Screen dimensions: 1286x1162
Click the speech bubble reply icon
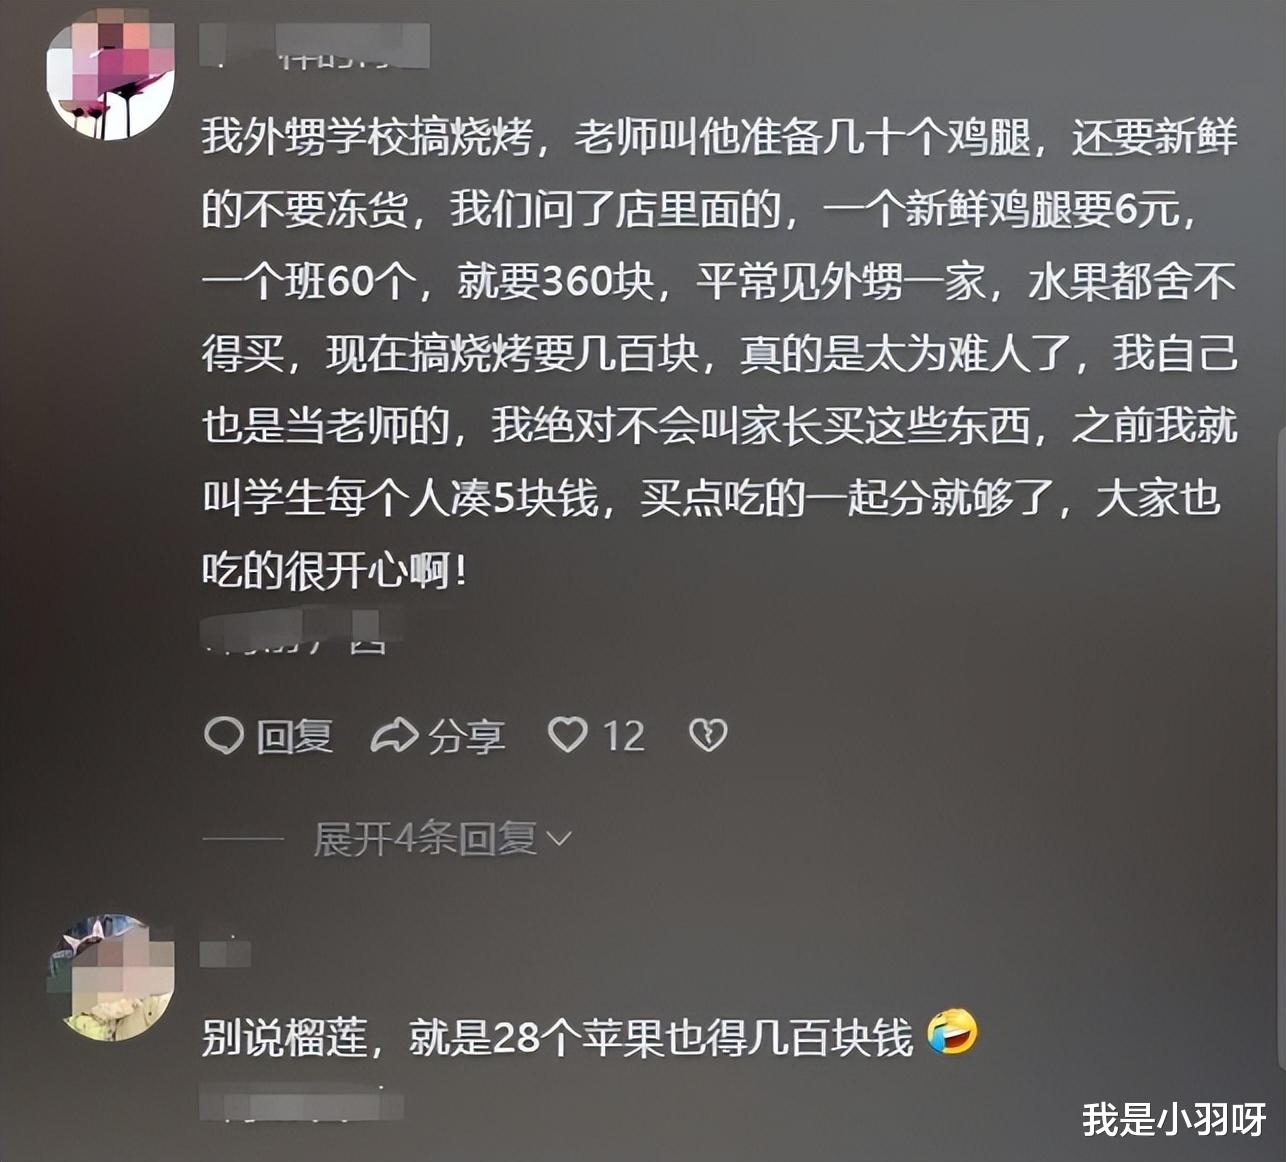click(224, 736)
